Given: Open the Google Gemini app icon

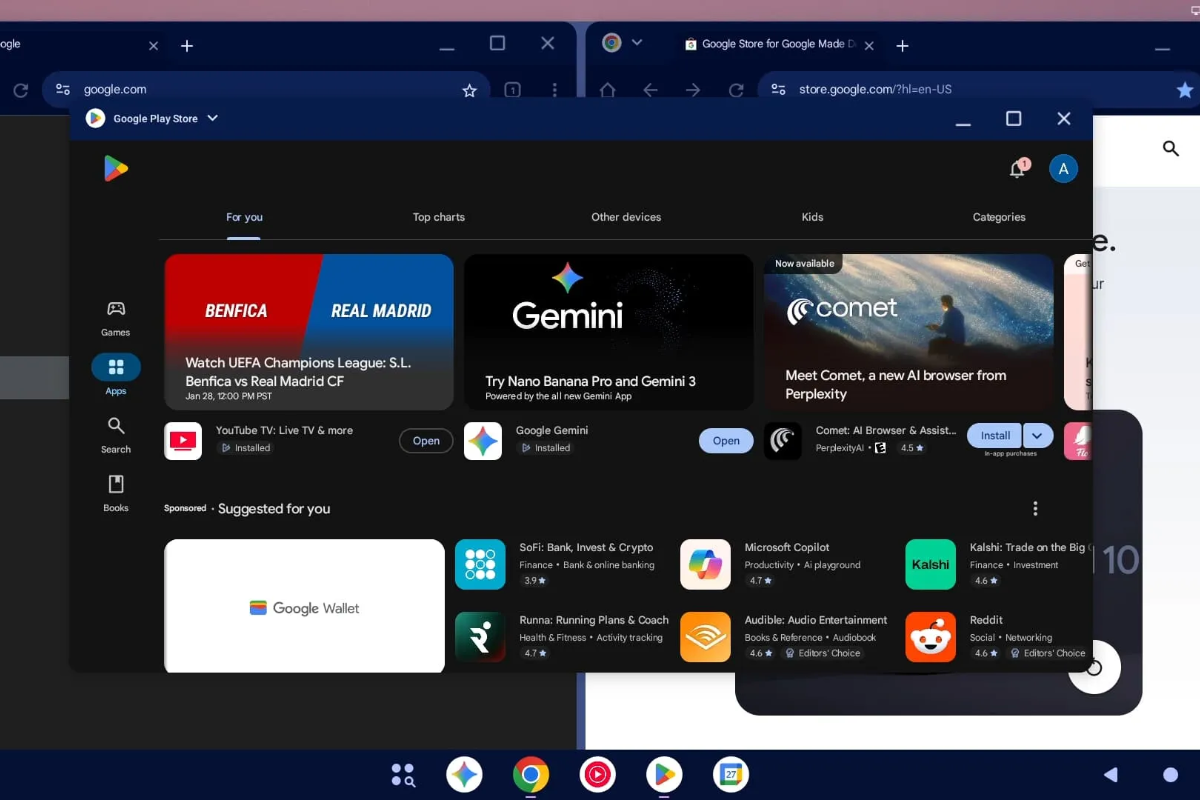Looking at the screenshot, I should pyautogui.click(x=483, y=440).
